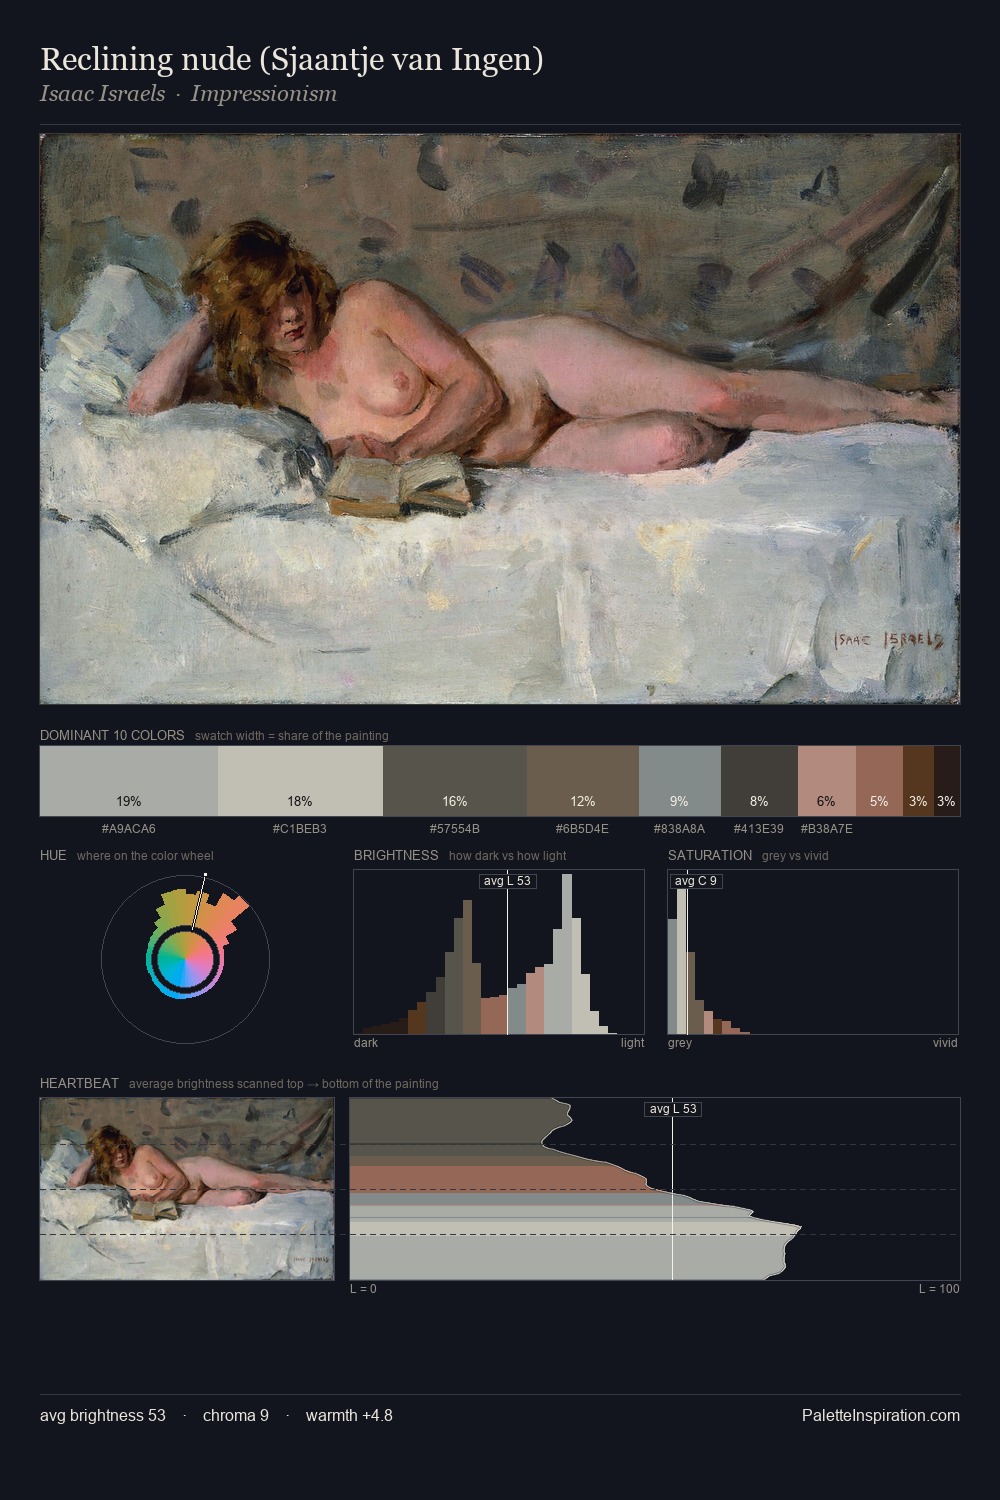Click the 'L = 100' axis label
This screenshot has height=1500, width=1000.
(939, 1289)
